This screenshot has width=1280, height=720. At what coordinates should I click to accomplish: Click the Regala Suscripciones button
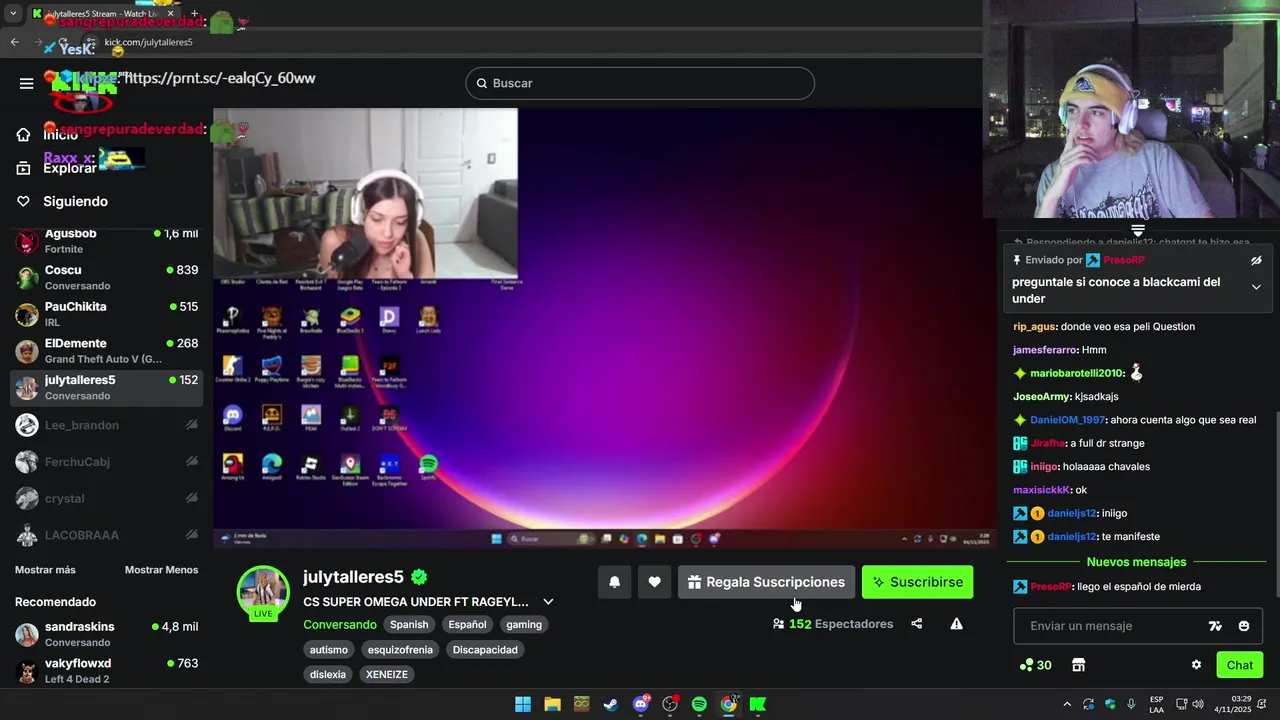click(x=766, y=582)
